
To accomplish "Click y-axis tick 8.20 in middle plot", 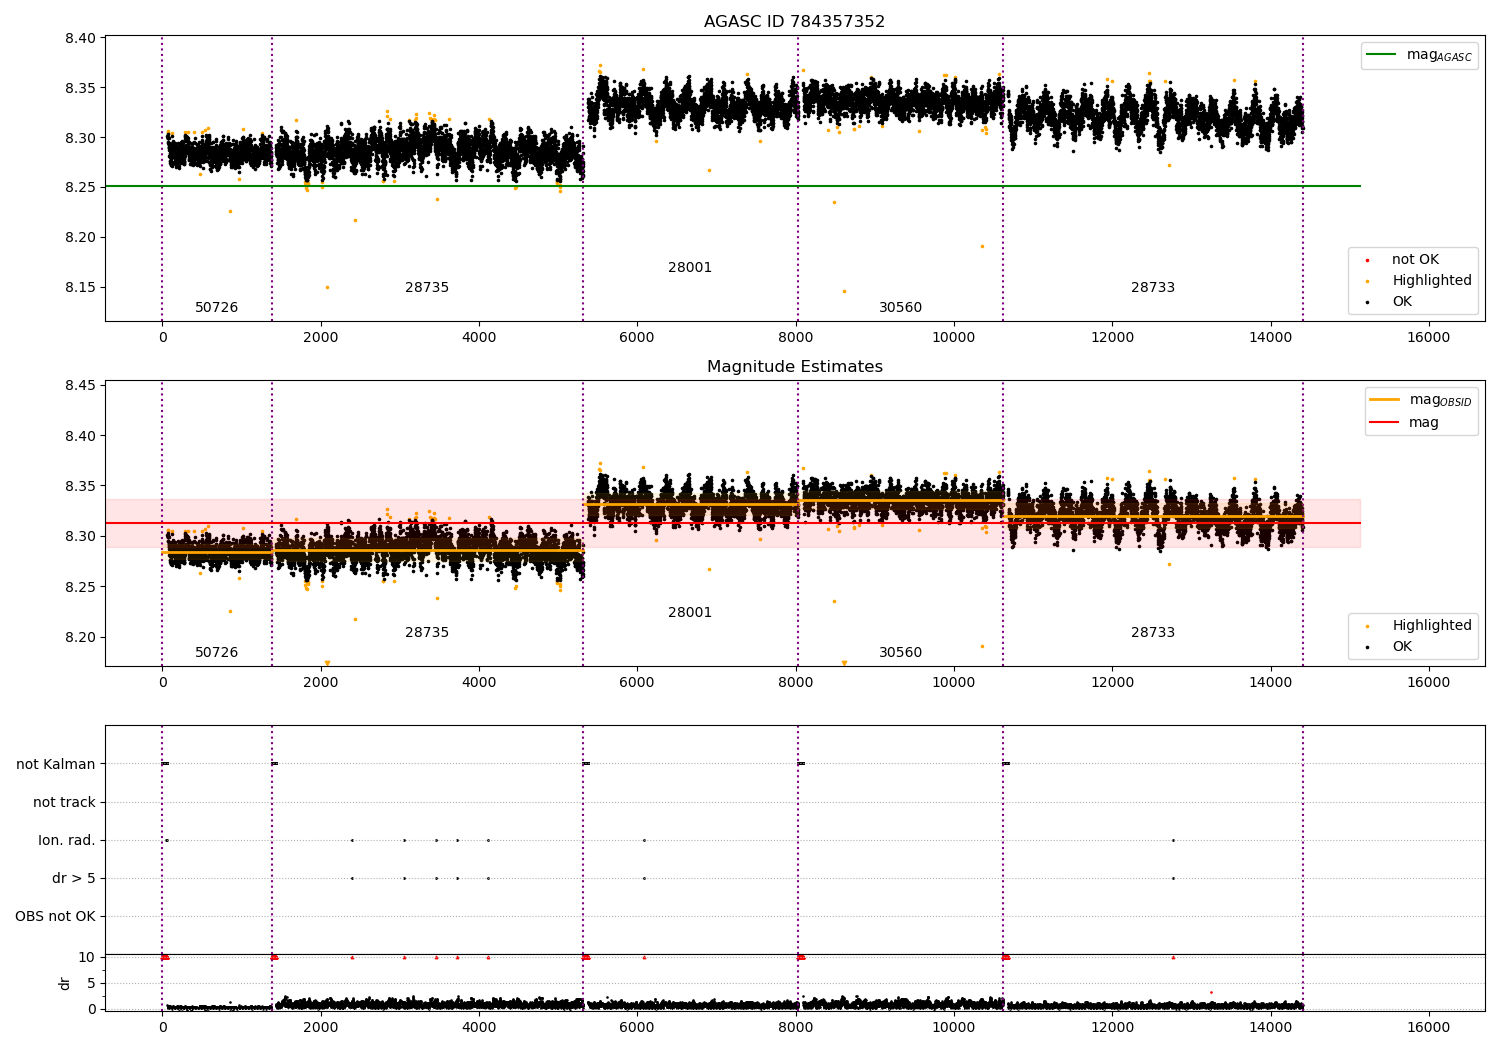I will pyautogui.click(x=80, y=637).
